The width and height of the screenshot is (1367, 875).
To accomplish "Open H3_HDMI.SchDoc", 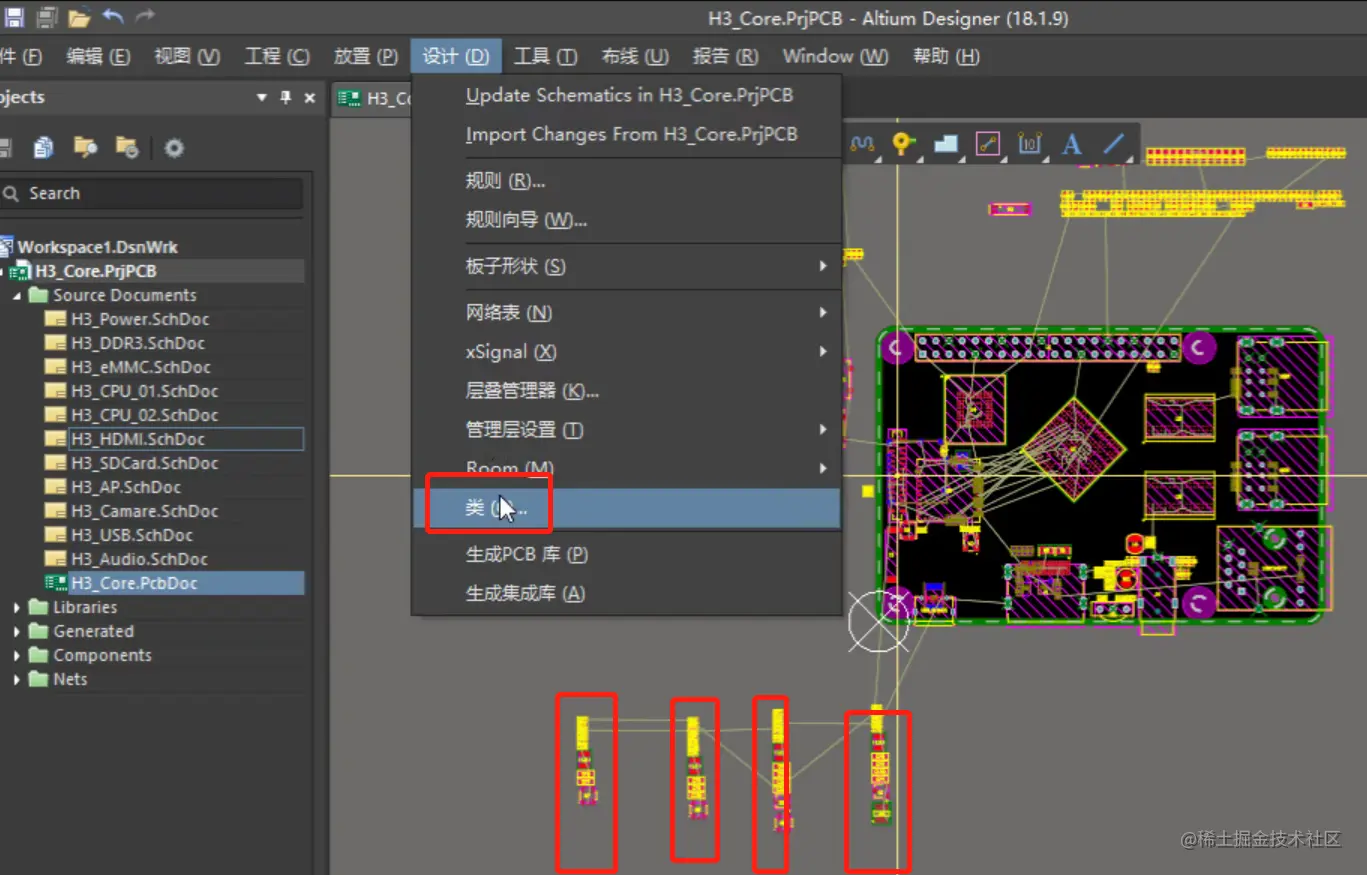I will coord(137,439).
